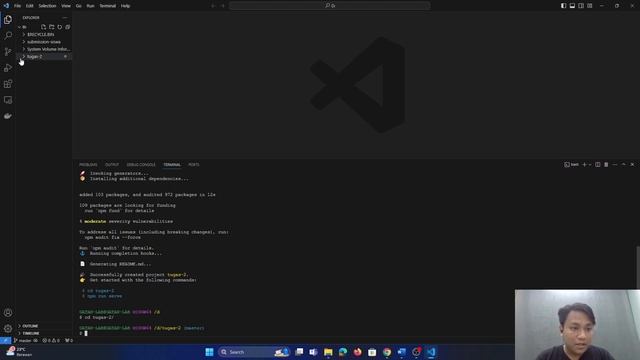
Task: Expand the Outline section
Action: pos(30,326)
